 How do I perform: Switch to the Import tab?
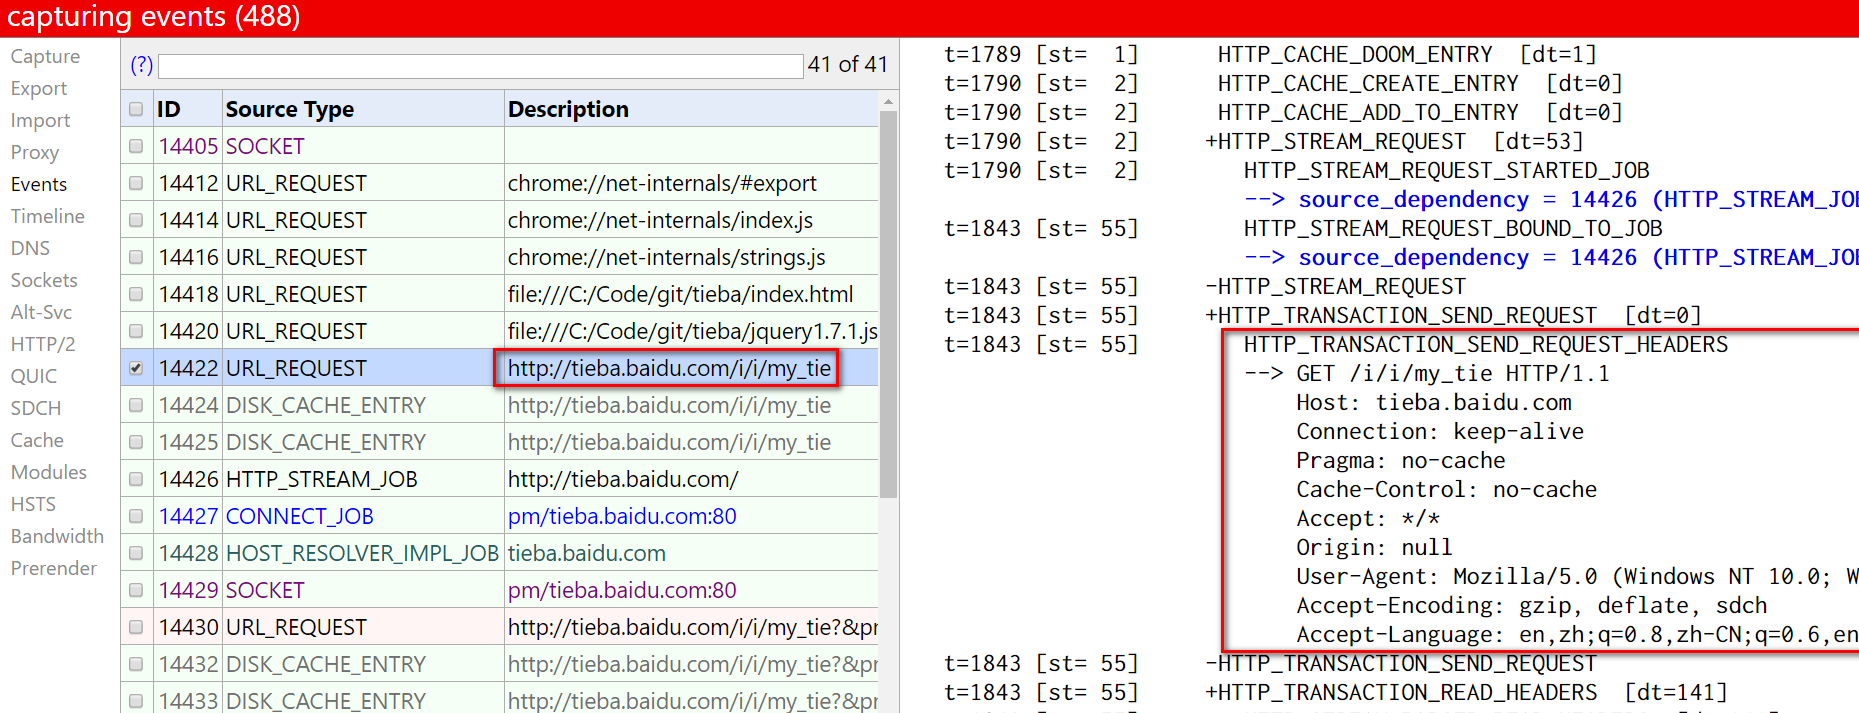pyautogui.click(x=40, y=121)
